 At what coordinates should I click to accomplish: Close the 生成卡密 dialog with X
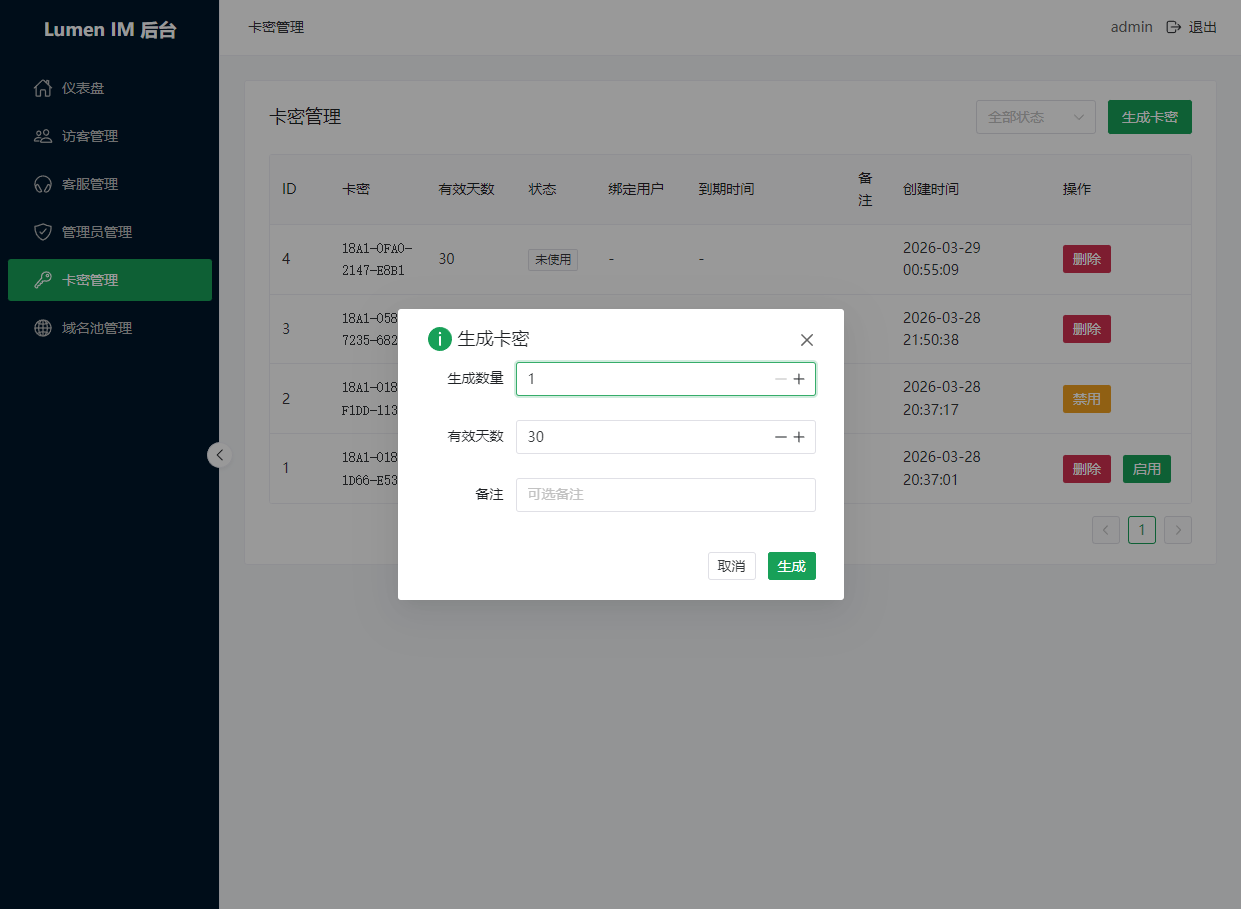click(807, 340)
